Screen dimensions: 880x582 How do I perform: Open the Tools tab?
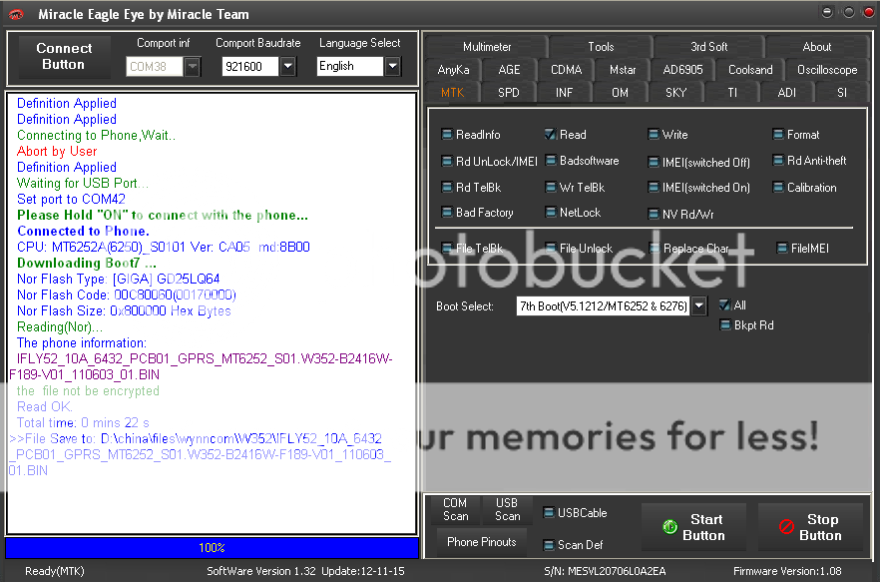click(601, 47)
